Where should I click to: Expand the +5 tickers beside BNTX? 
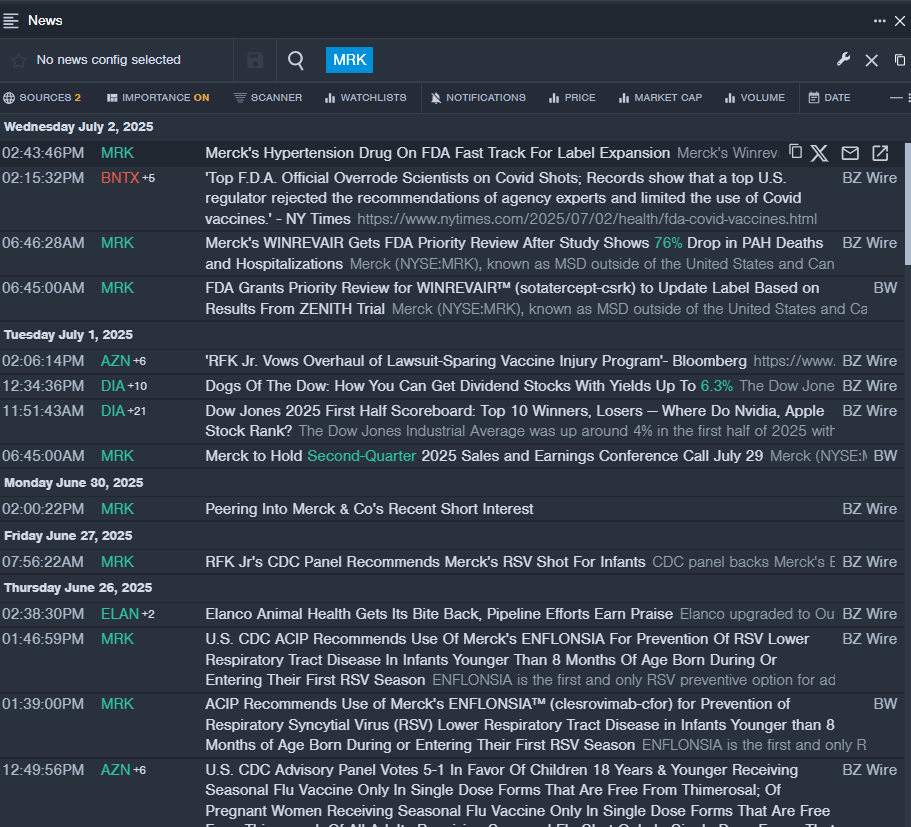[149, 178]
